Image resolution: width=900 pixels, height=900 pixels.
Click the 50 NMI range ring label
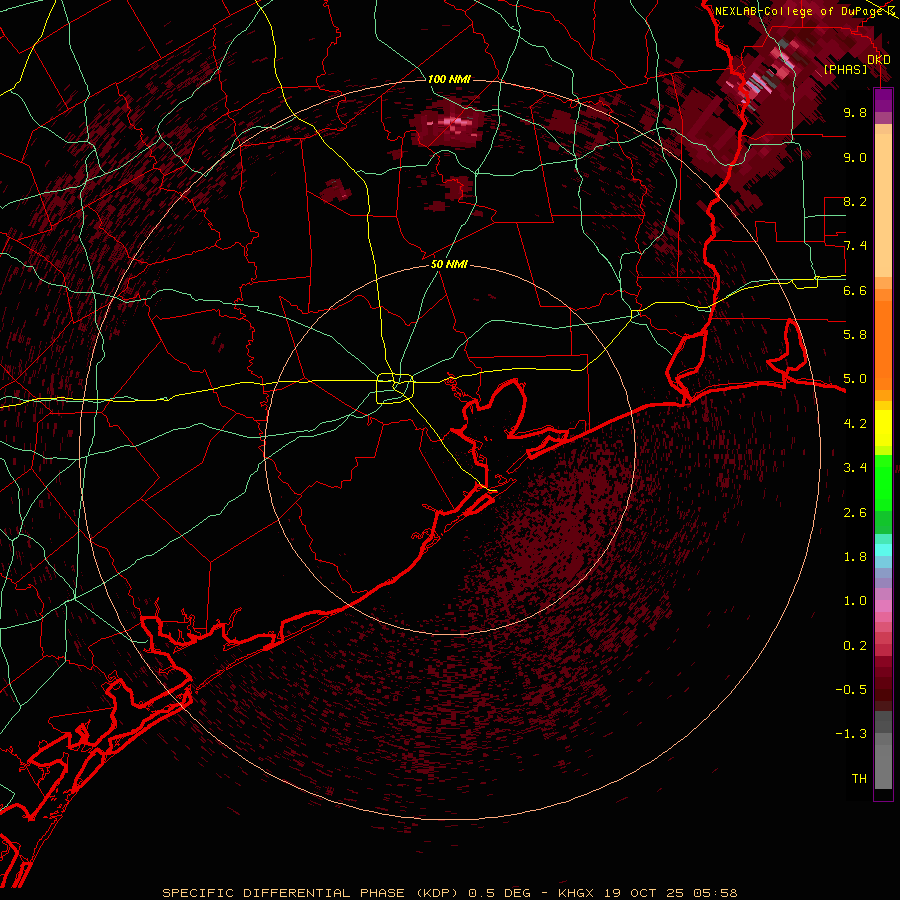(449, 264)
